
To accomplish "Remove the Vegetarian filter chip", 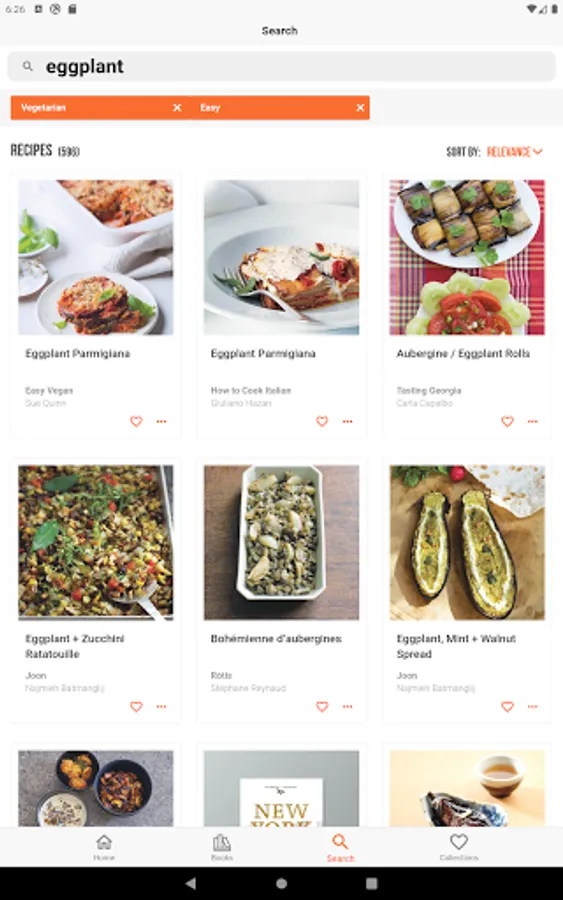I will [x=177, y=108].
